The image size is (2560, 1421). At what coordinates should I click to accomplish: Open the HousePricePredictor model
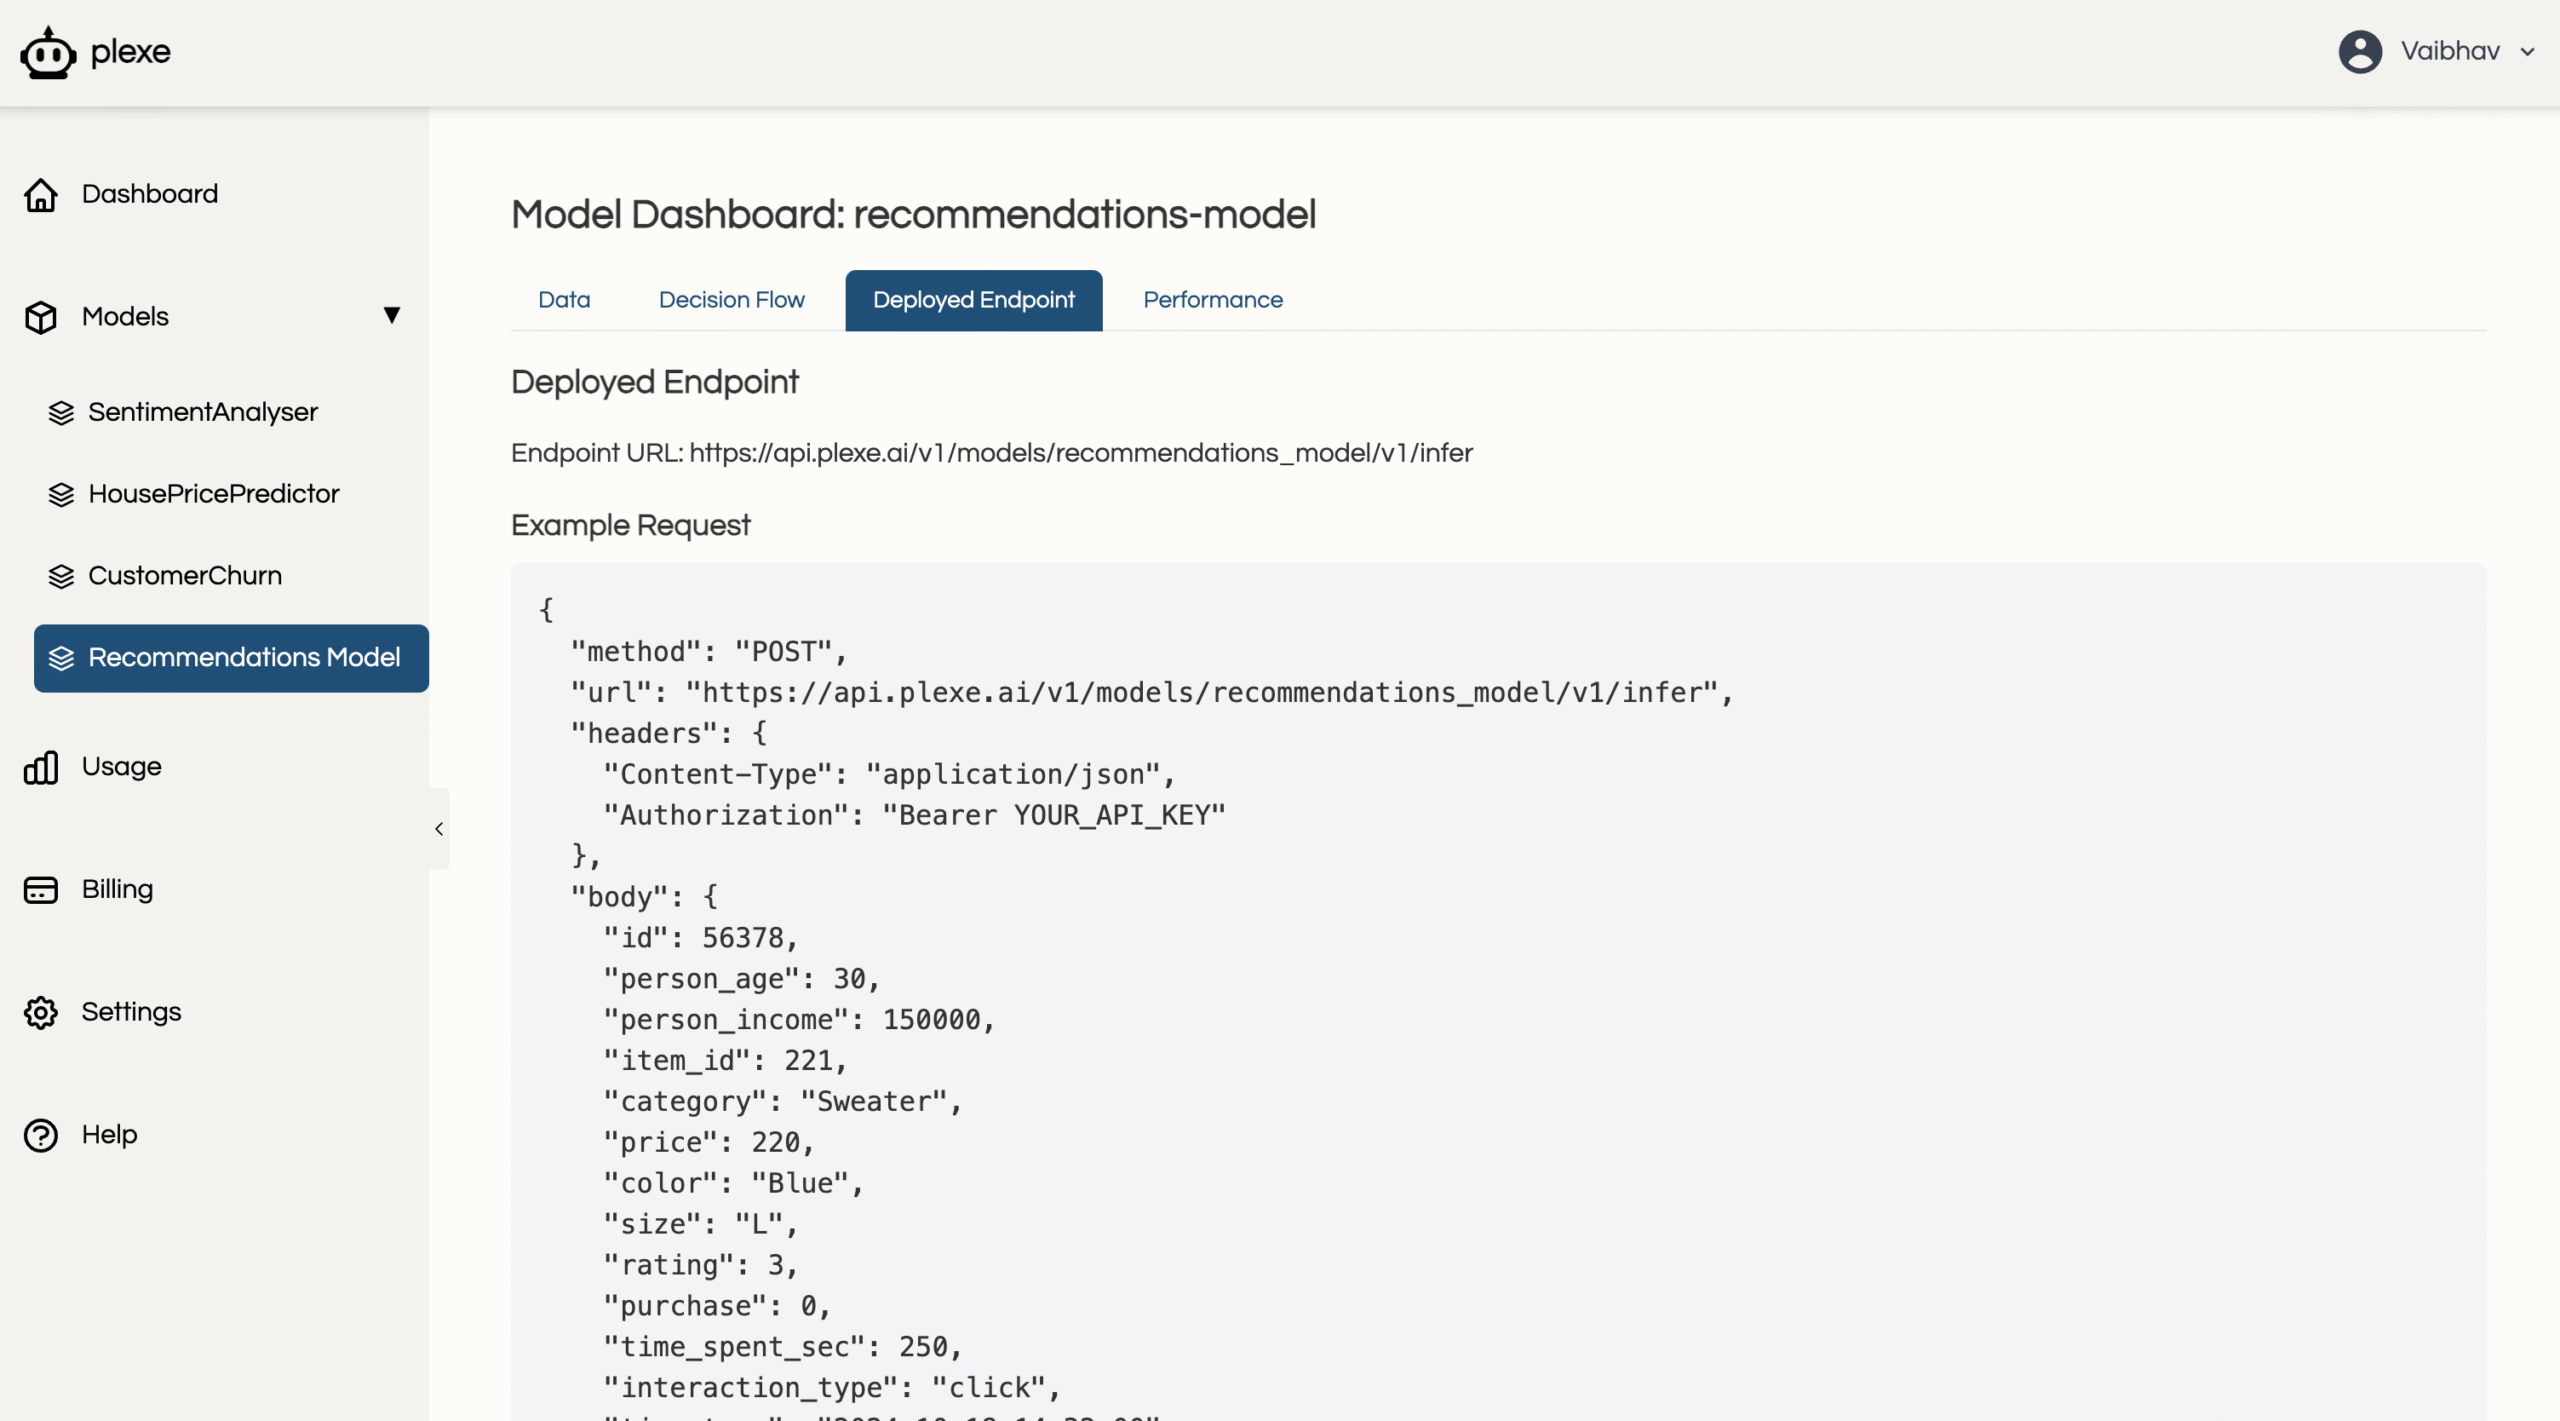click(213, 494)
